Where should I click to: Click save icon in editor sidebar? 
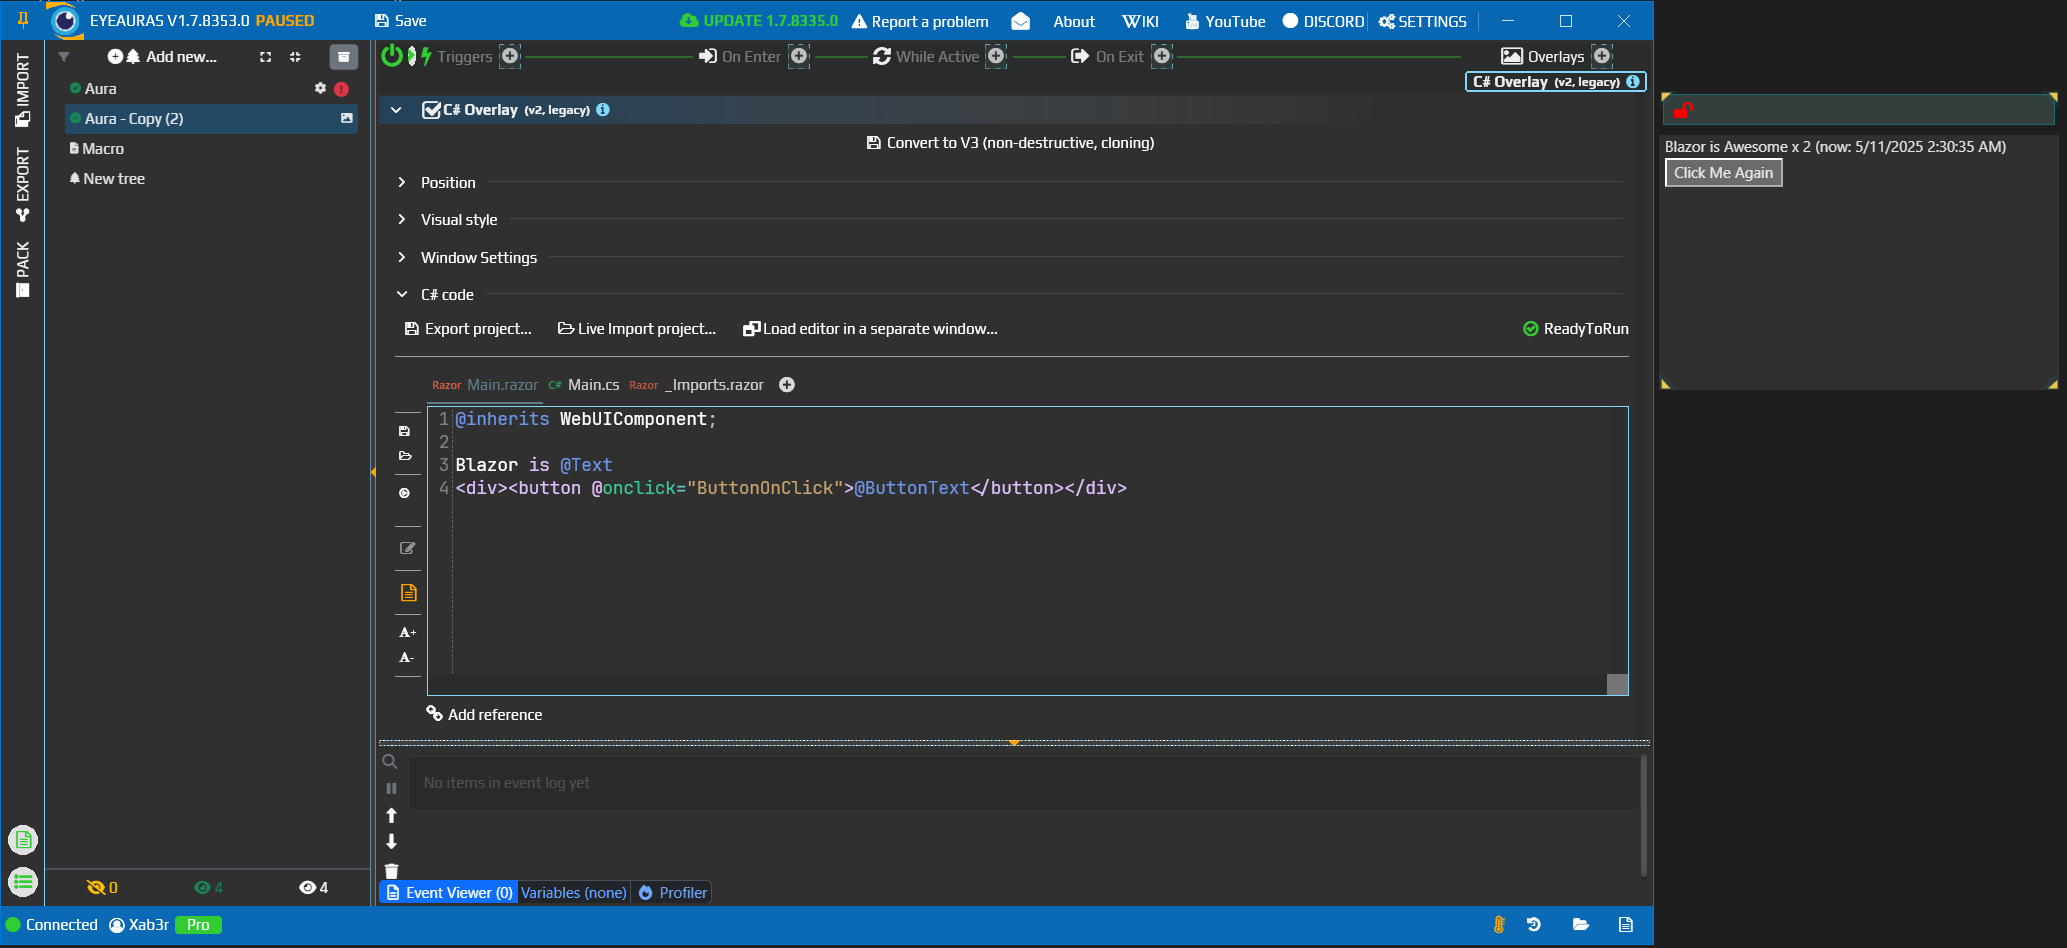coord(405,431)
